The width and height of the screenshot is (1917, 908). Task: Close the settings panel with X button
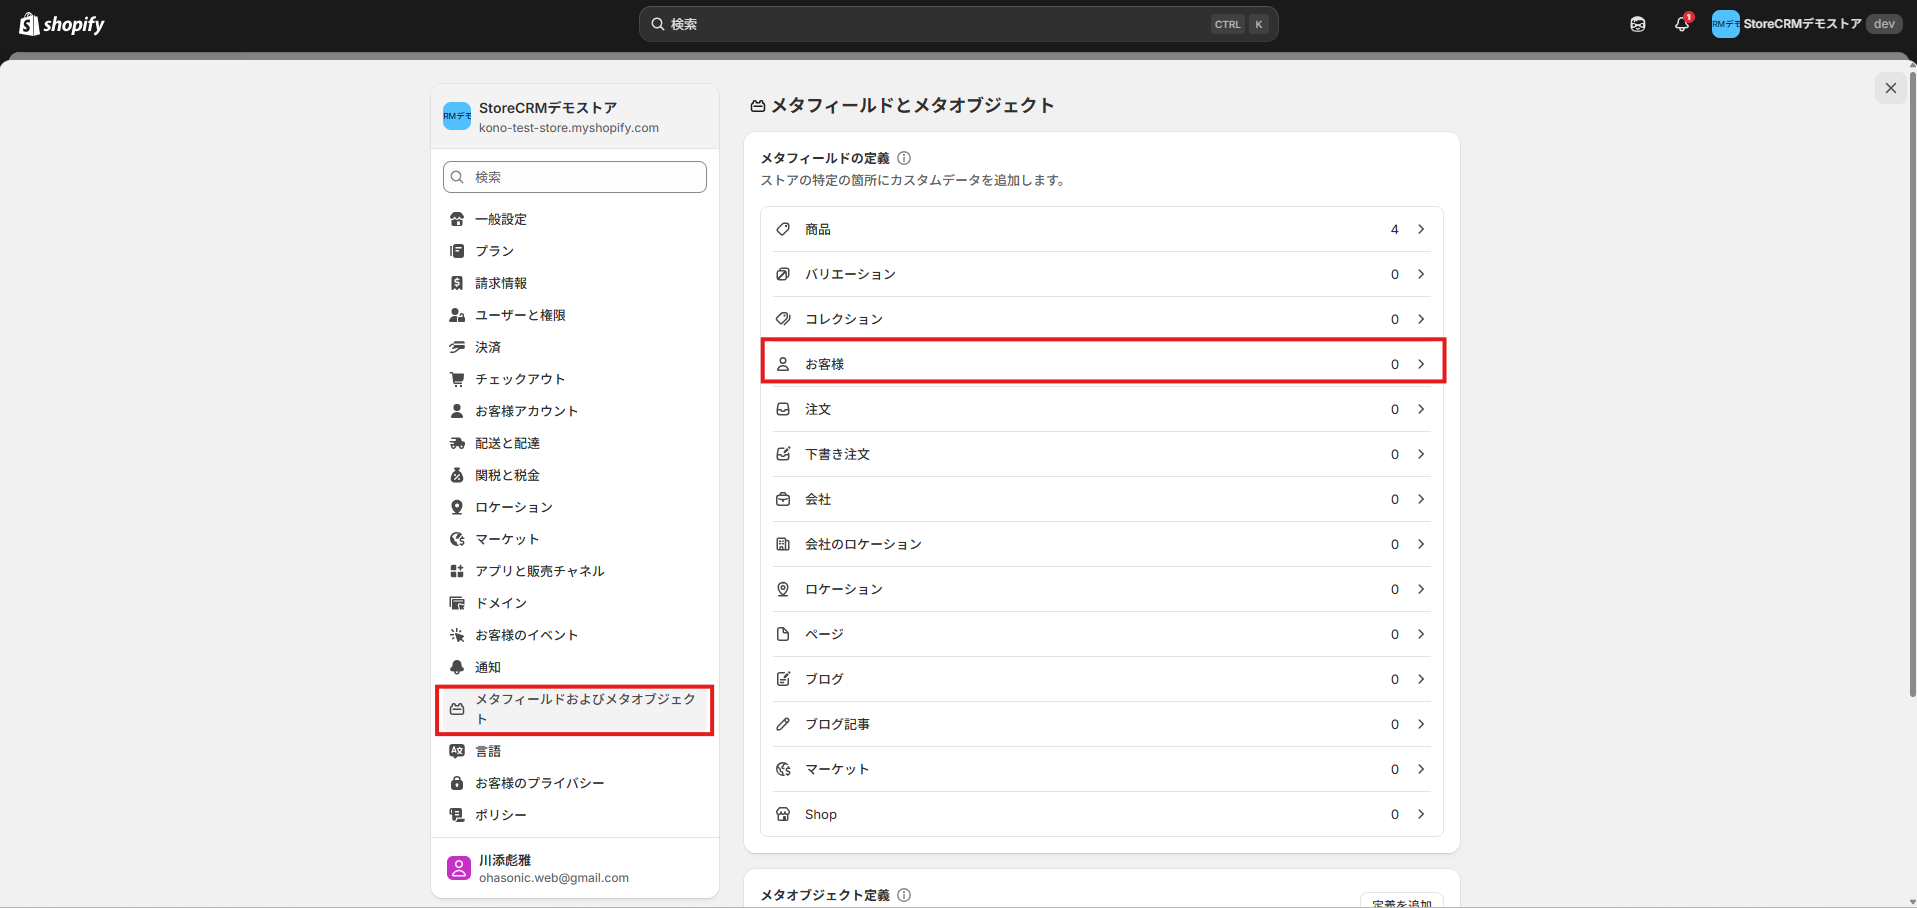pyautogui.click(x=1890, y=88)
